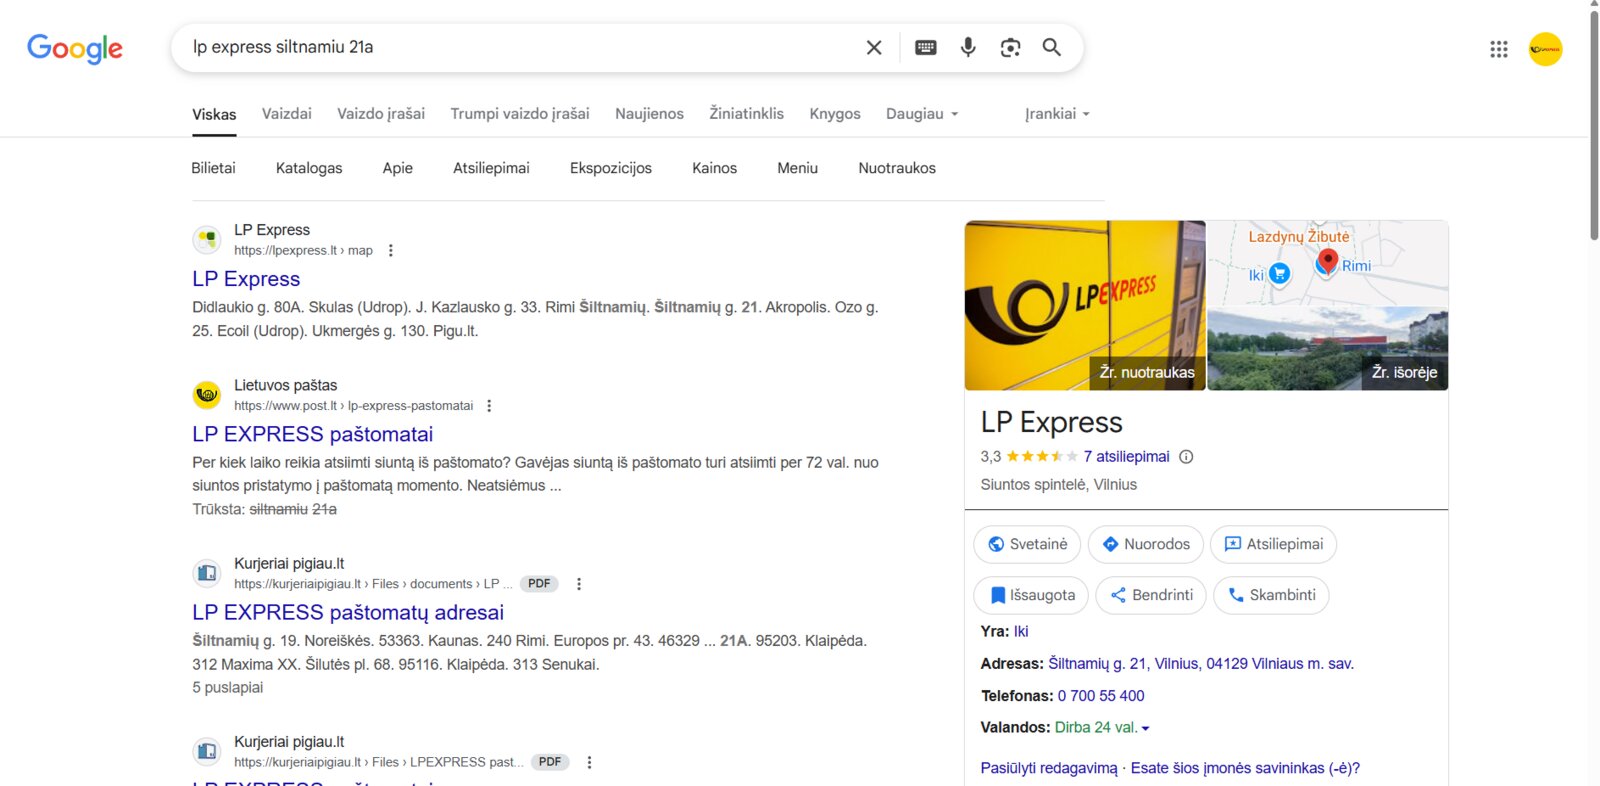Open Trumpi vaizdo įrašai tab
The image size is (1600, 786).
pos(520,114)
